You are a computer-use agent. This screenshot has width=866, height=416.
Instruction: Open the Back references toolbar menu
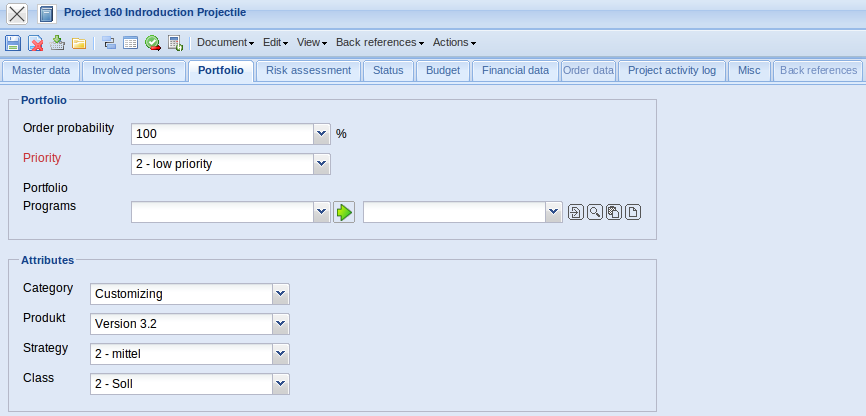[379, 43]
